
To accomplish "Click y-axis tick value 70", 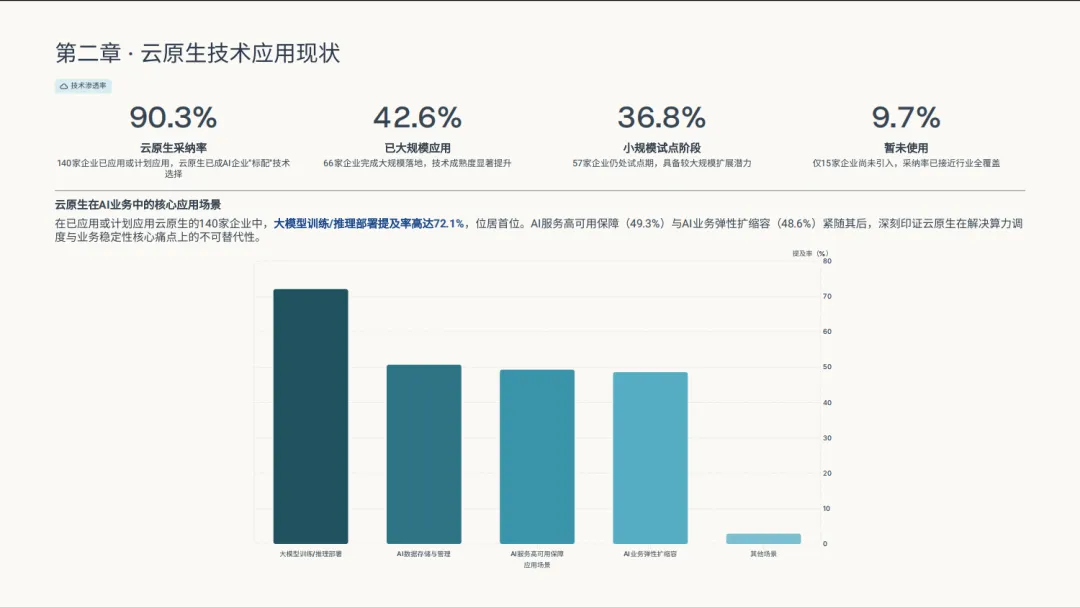I will (x=827, y=296).
